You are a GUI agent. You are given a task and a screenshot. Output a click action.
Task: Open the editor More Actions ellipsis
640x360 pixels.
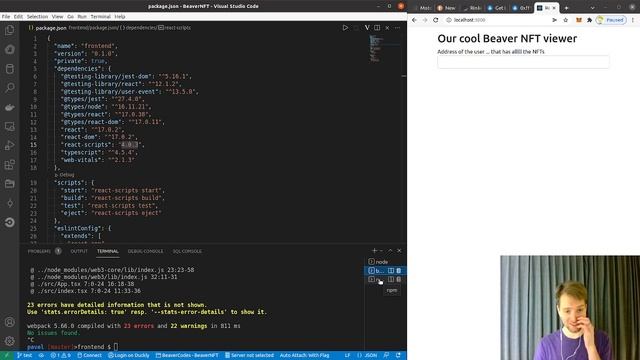coord(398,28)
